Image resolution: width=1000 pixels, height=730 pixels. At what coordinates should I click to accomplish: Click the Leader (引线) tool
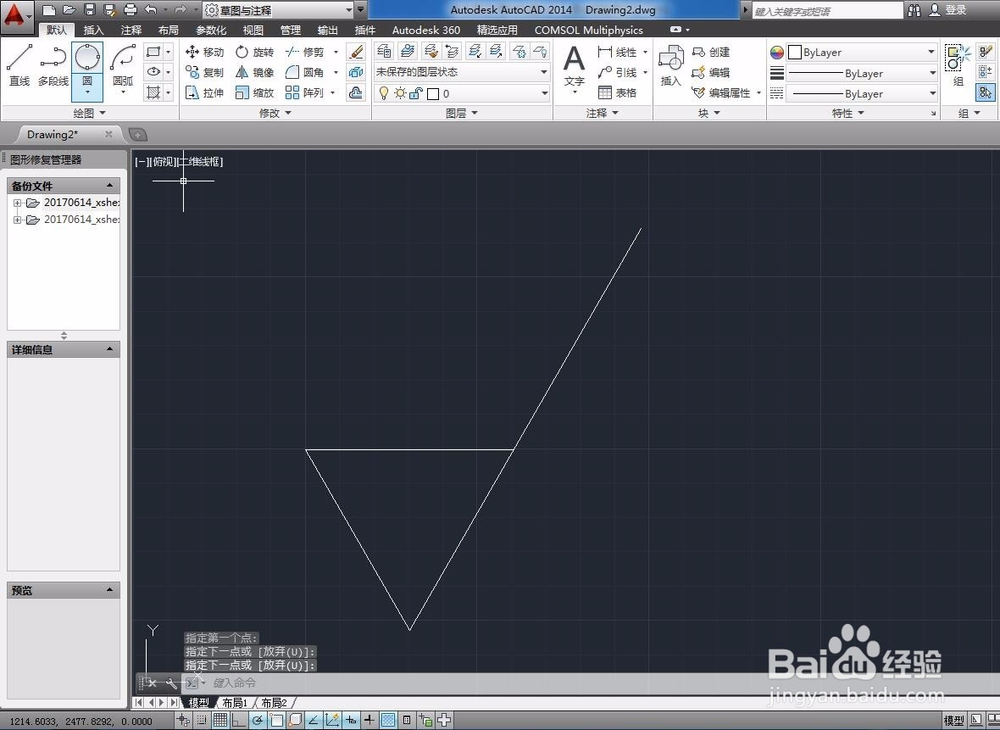pos(617,72)
